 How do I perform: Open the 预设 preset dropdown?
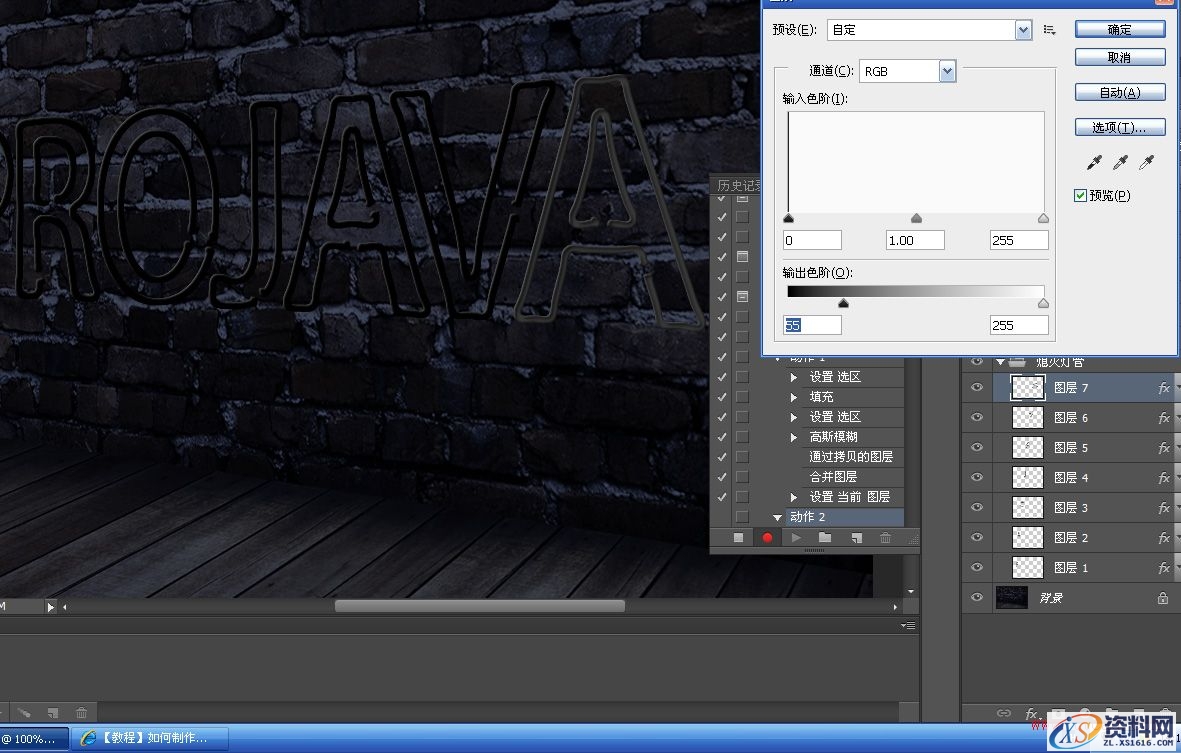(1023, 30)
